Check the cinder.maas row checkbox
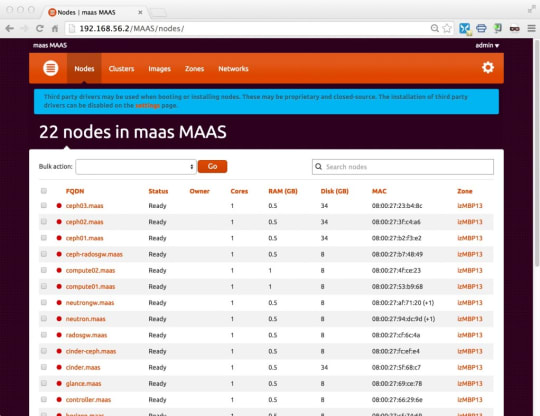Image resolution: width=540 pixels, height=416 pixels. pos(44,367)
